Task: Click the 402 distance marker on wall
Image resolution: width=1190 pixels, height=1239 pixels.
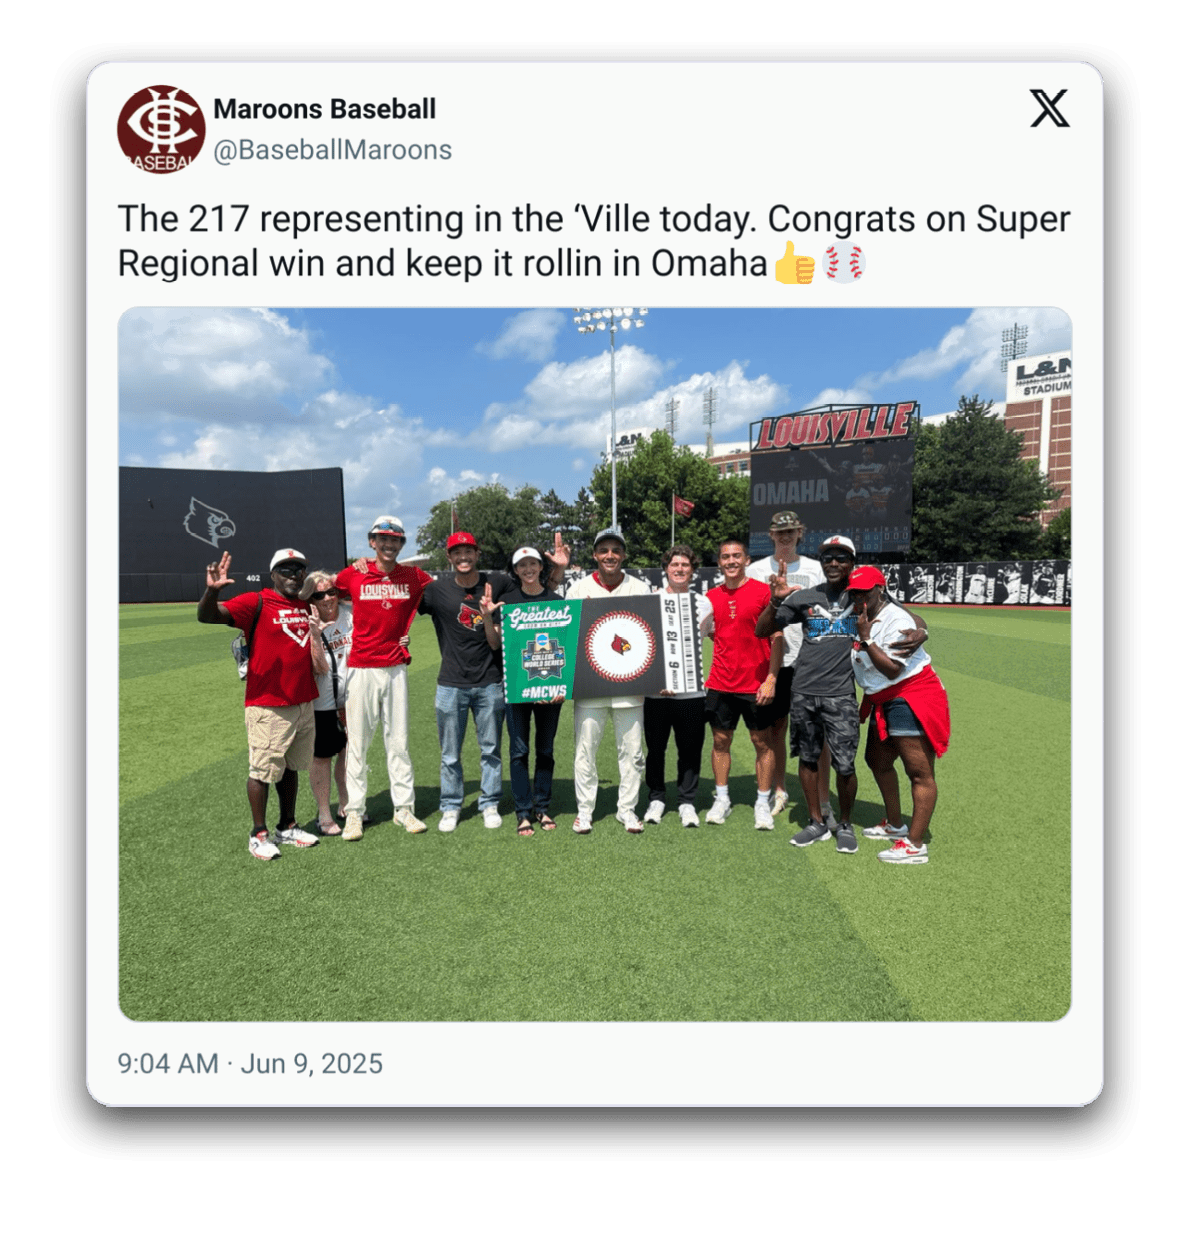Action: (253, 578)
